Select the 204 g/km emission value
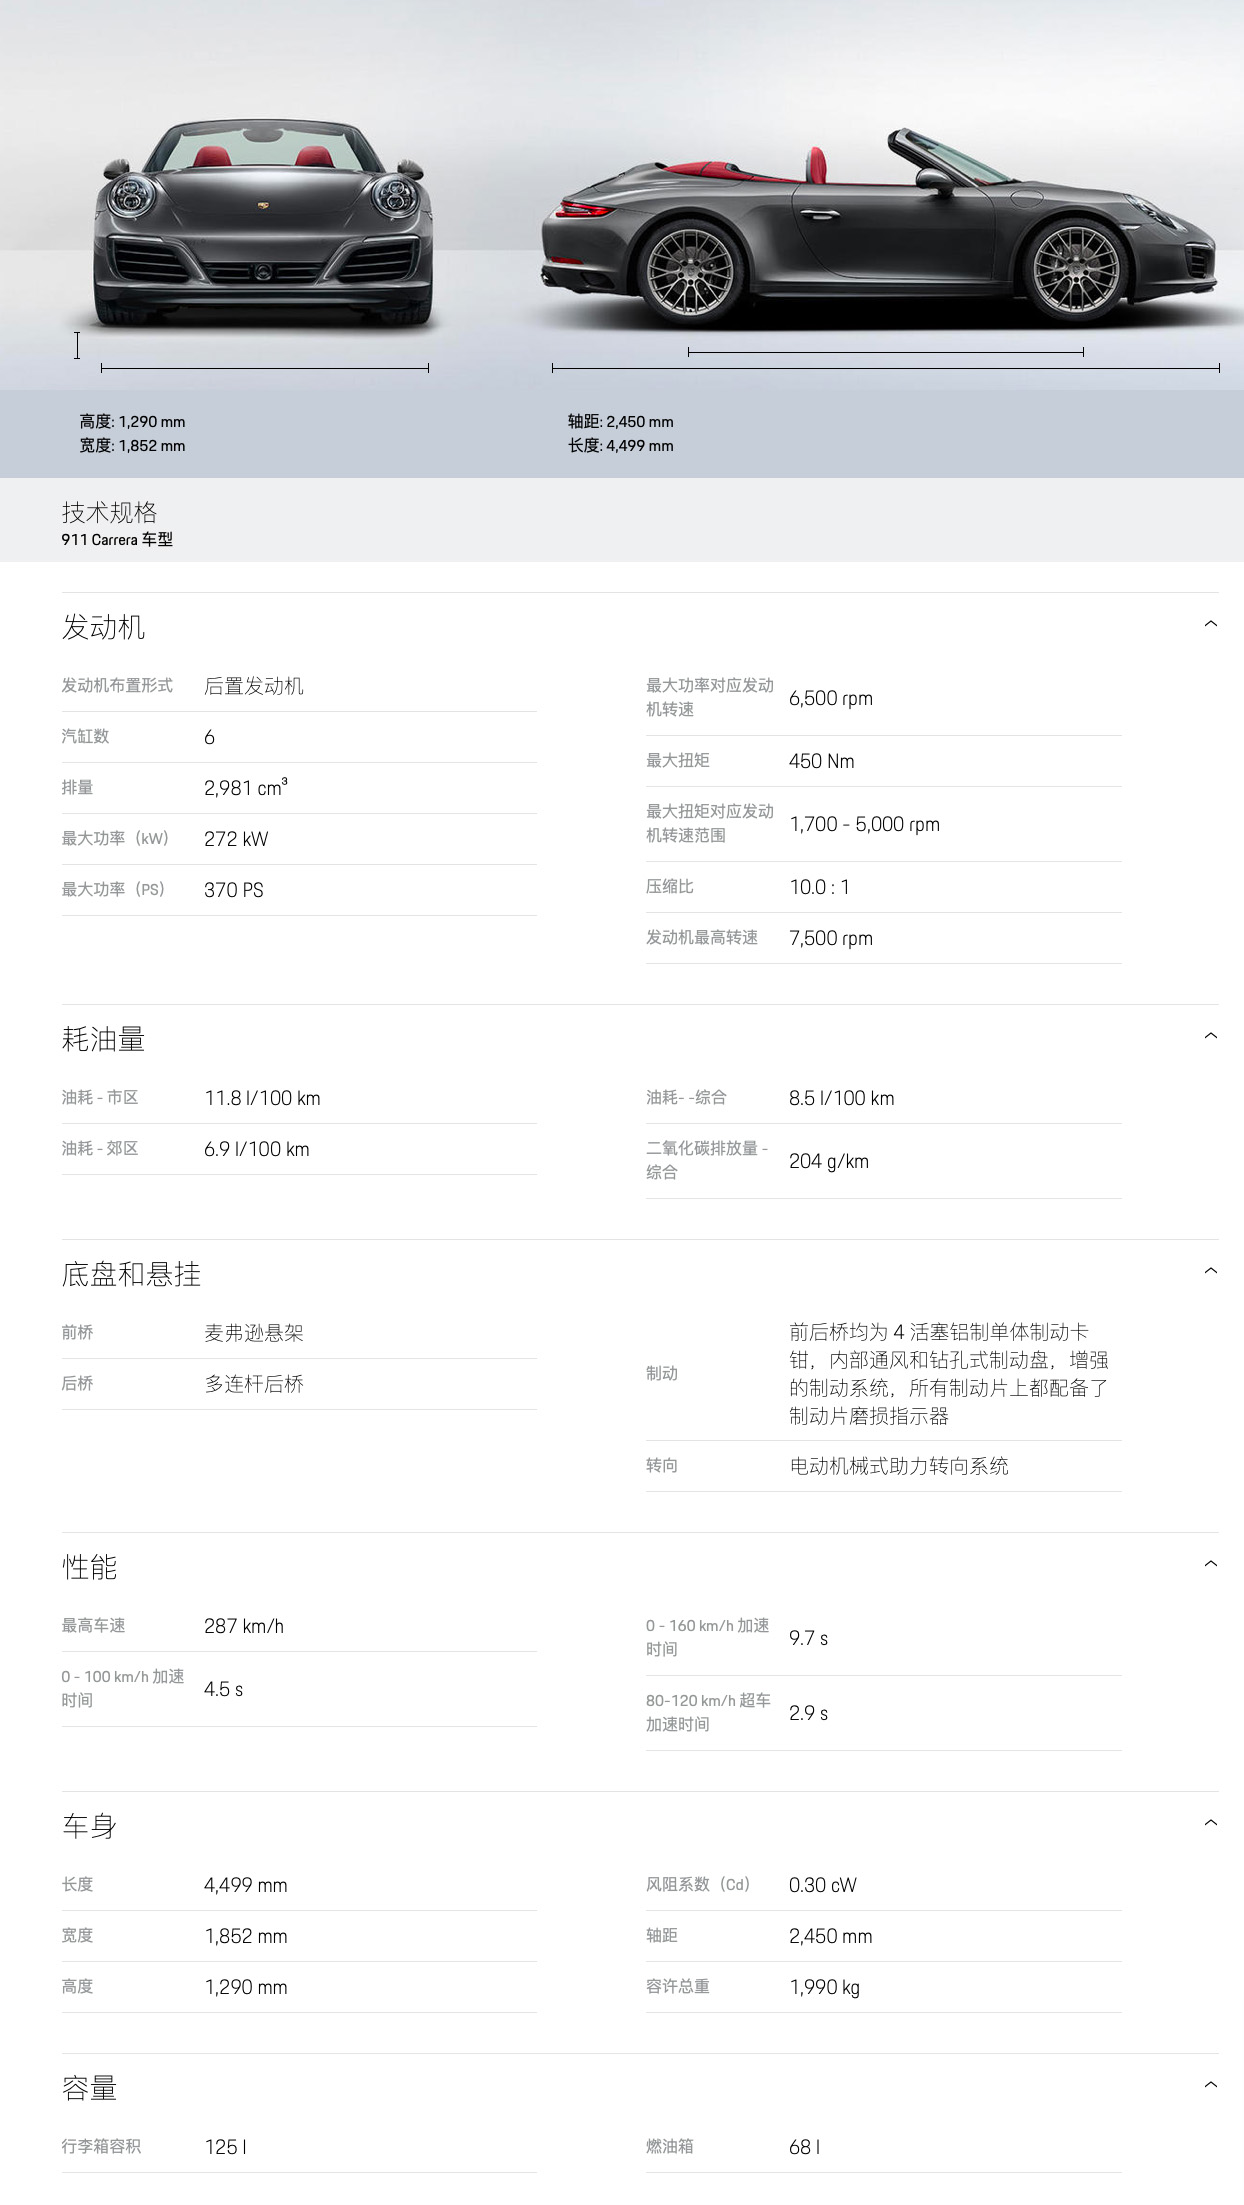The width and height of the screenshot is (1244, 2205). [829, 1161]
